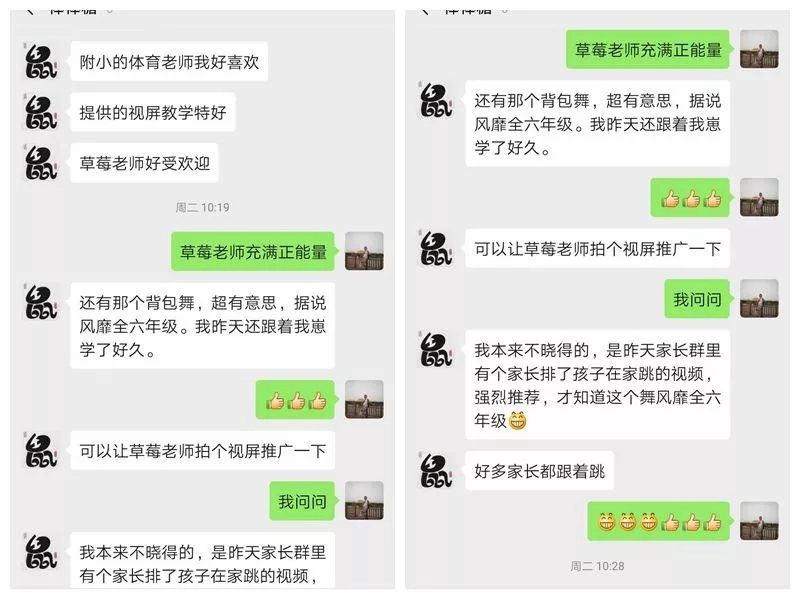Tap contact avatar beside 好多家长都跟着跳
Viewport: 800px width, 600px height.
pos(436,471)
